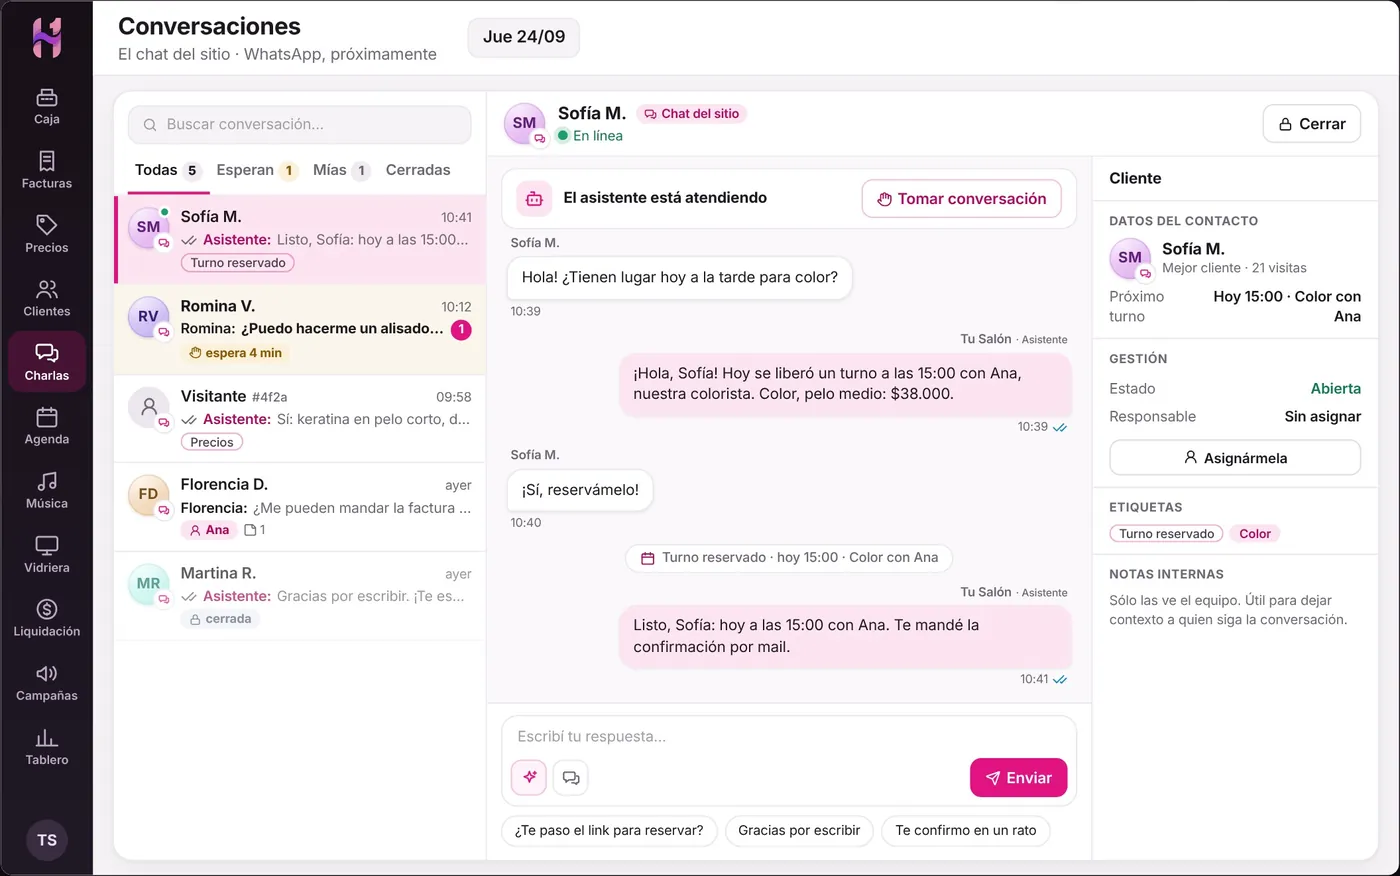Open the TS user avatar menu
1400x876 pixels.
click(47, 840)
